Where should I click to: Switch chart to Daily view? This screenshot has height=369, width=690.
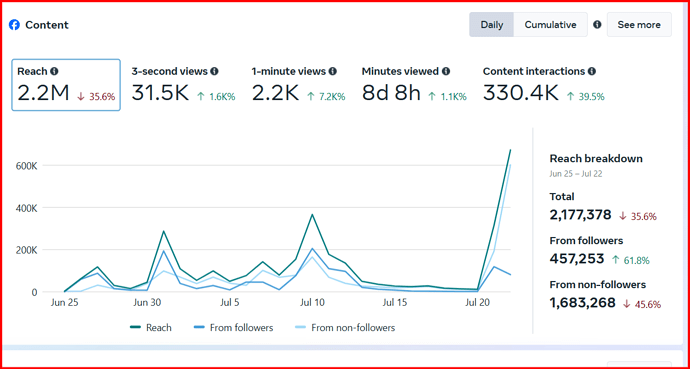492,25
